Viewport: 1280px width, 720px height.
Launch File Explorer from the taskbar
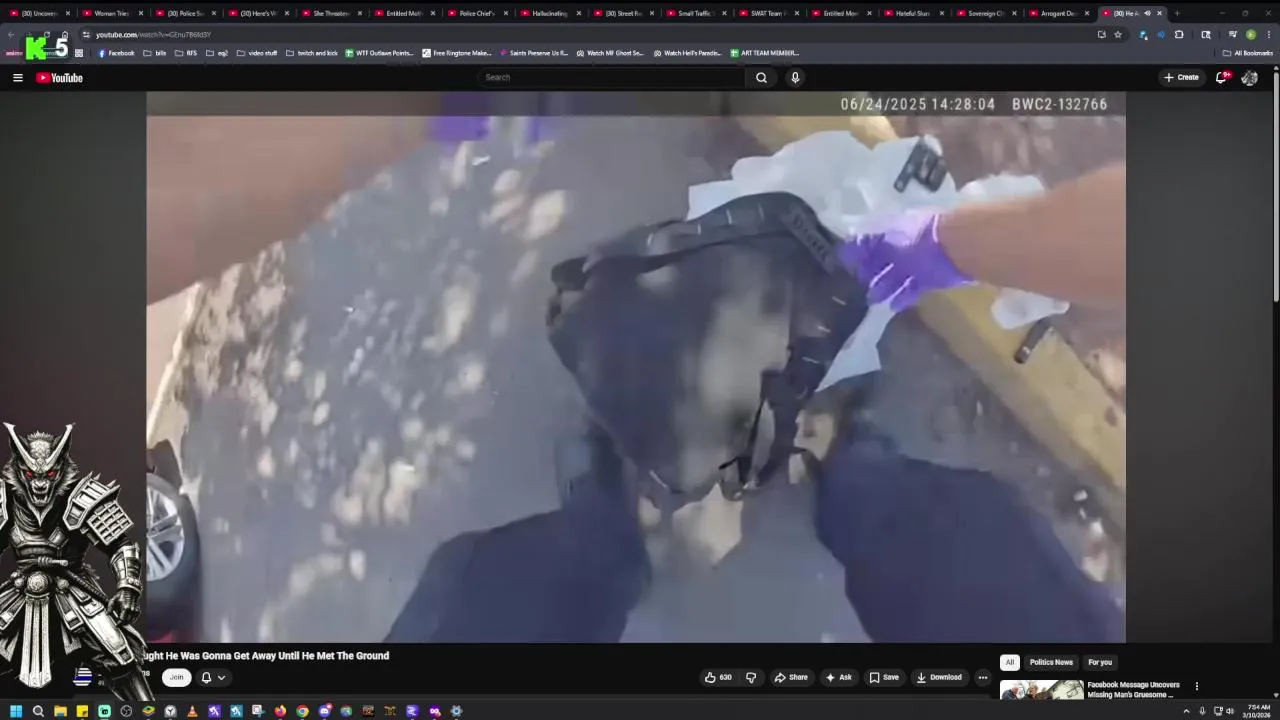click(x=60, y=711)
